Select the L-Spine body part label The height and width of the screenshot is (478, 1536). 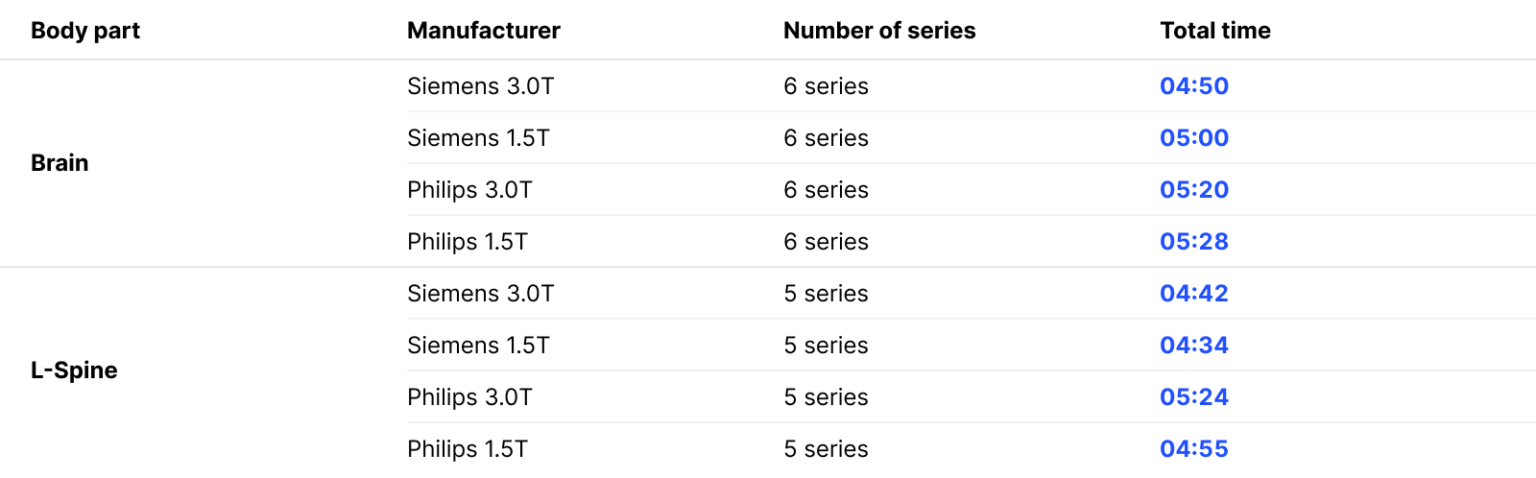(74, 371)
